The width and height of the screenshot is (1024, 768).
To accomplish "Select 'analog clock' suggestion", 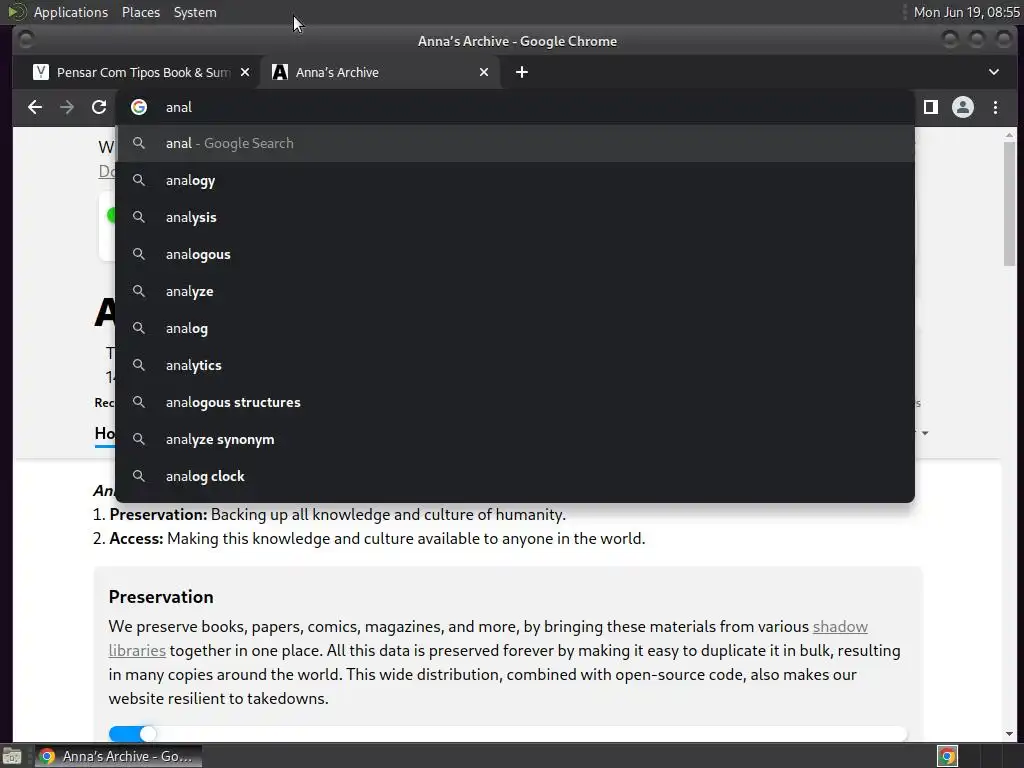I will tap(515, 476).
